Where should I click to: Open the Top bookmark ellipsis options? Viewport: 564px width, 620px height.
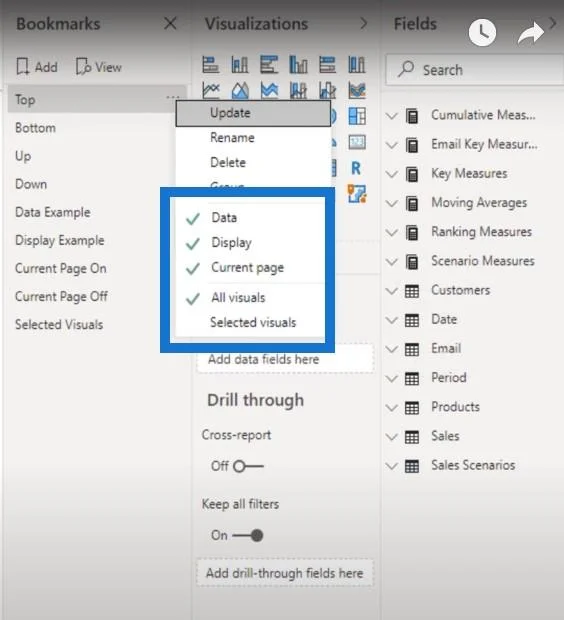coord(172,97)
